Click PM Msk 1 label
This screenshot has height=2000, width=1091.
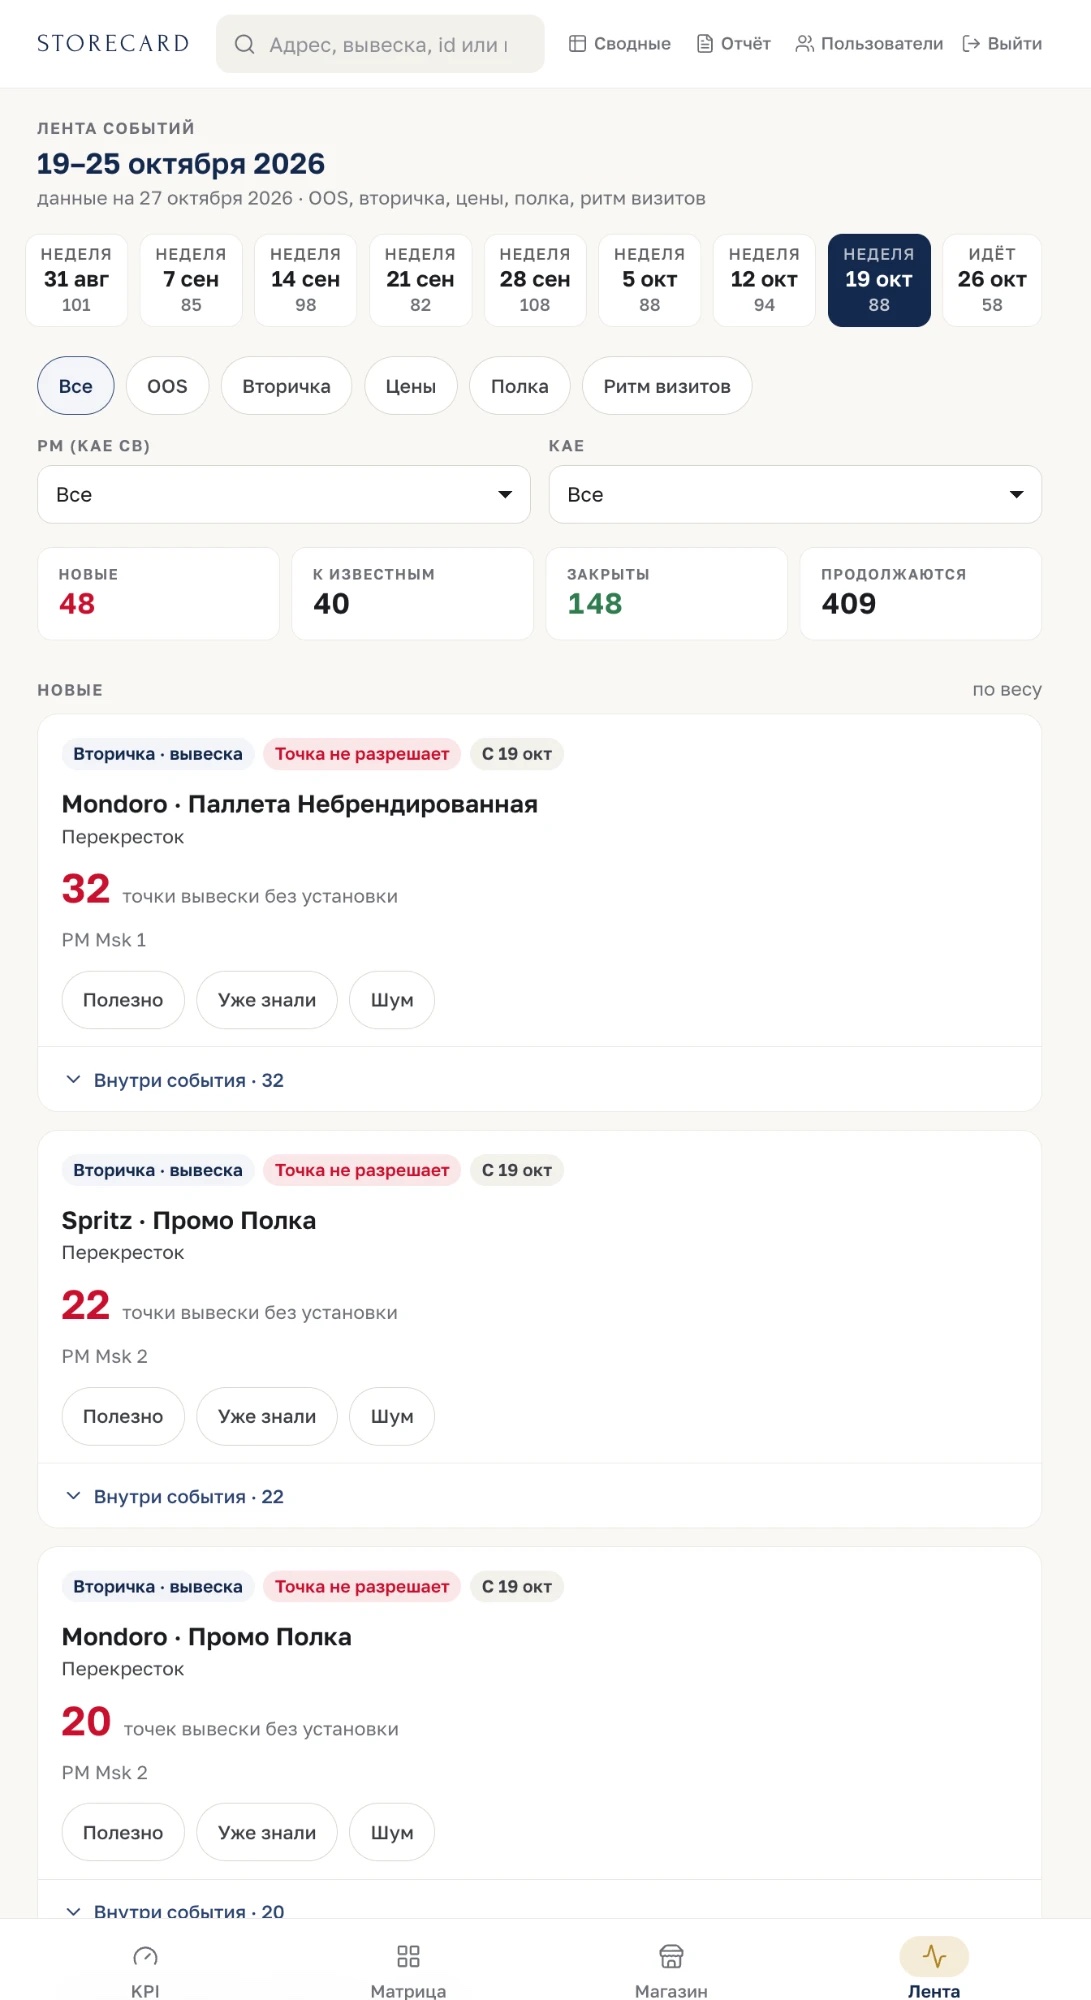coord(104,940)
